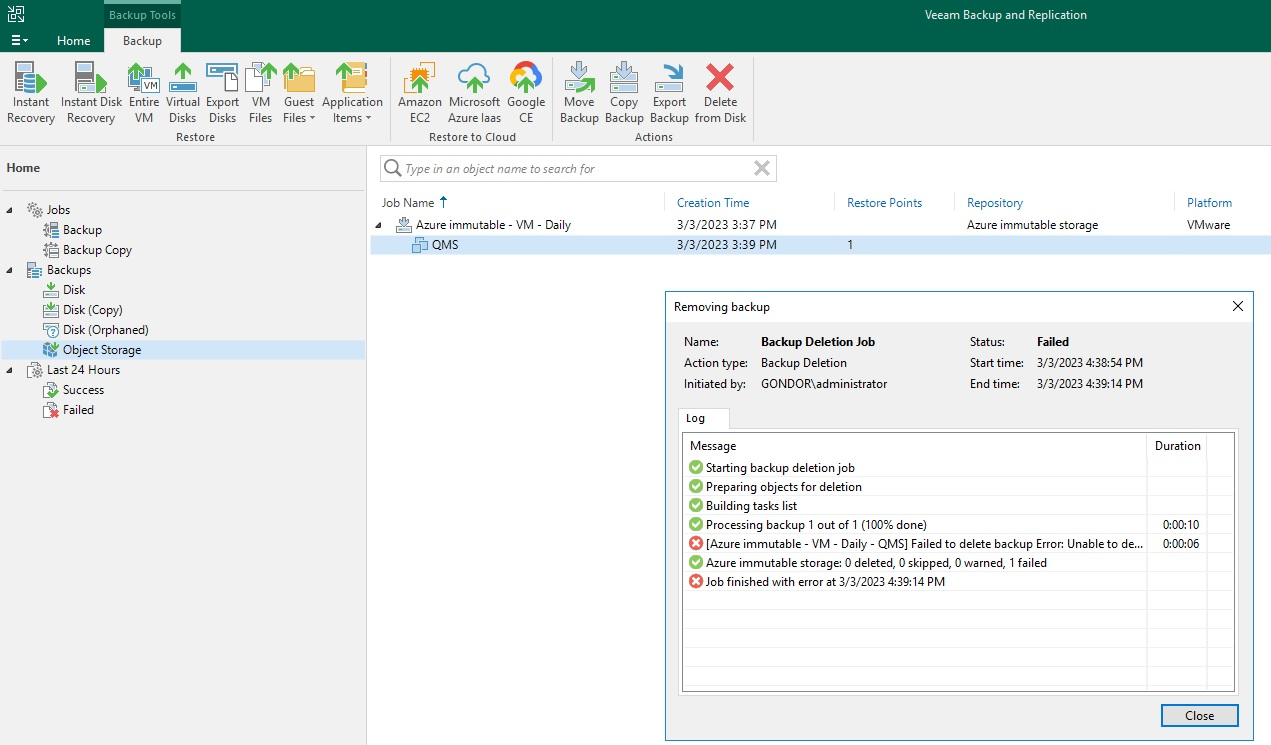Select the Azure immutable - VM - Daily row
This screenshot has height=745, width=1271.
tap(820, 225)
